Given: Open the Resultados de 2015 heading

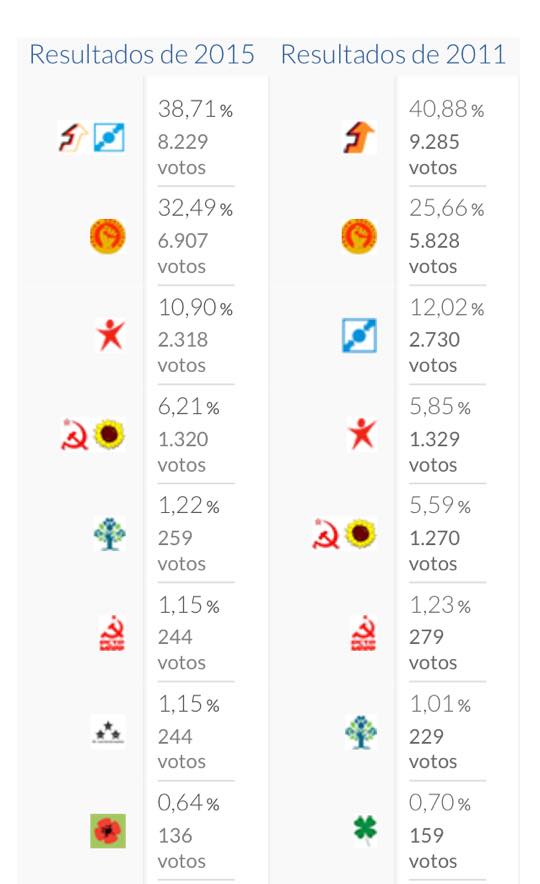Looking at the screenshot, I should click(142, 55).
